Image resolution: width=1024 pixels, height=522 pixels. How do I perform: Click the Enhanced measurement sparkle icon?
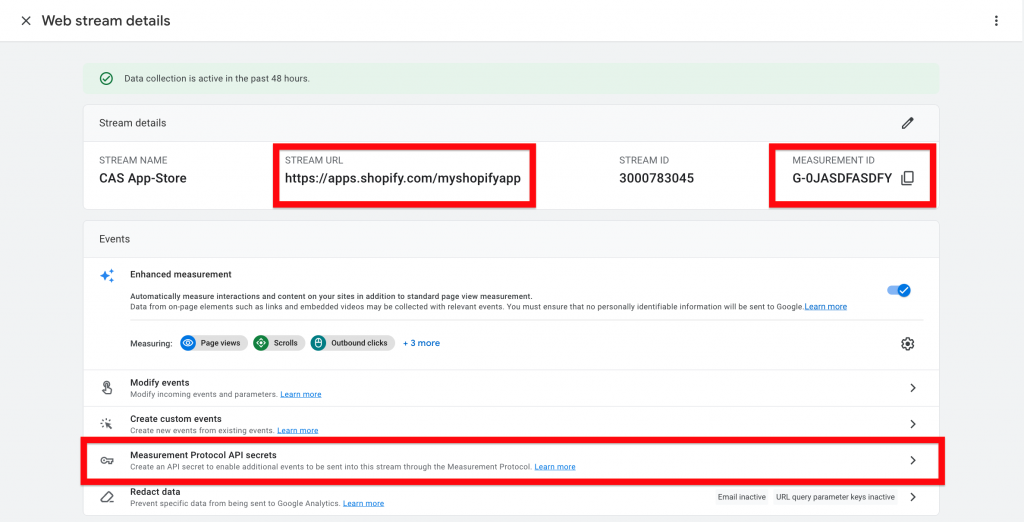click(x=107, y=276)
